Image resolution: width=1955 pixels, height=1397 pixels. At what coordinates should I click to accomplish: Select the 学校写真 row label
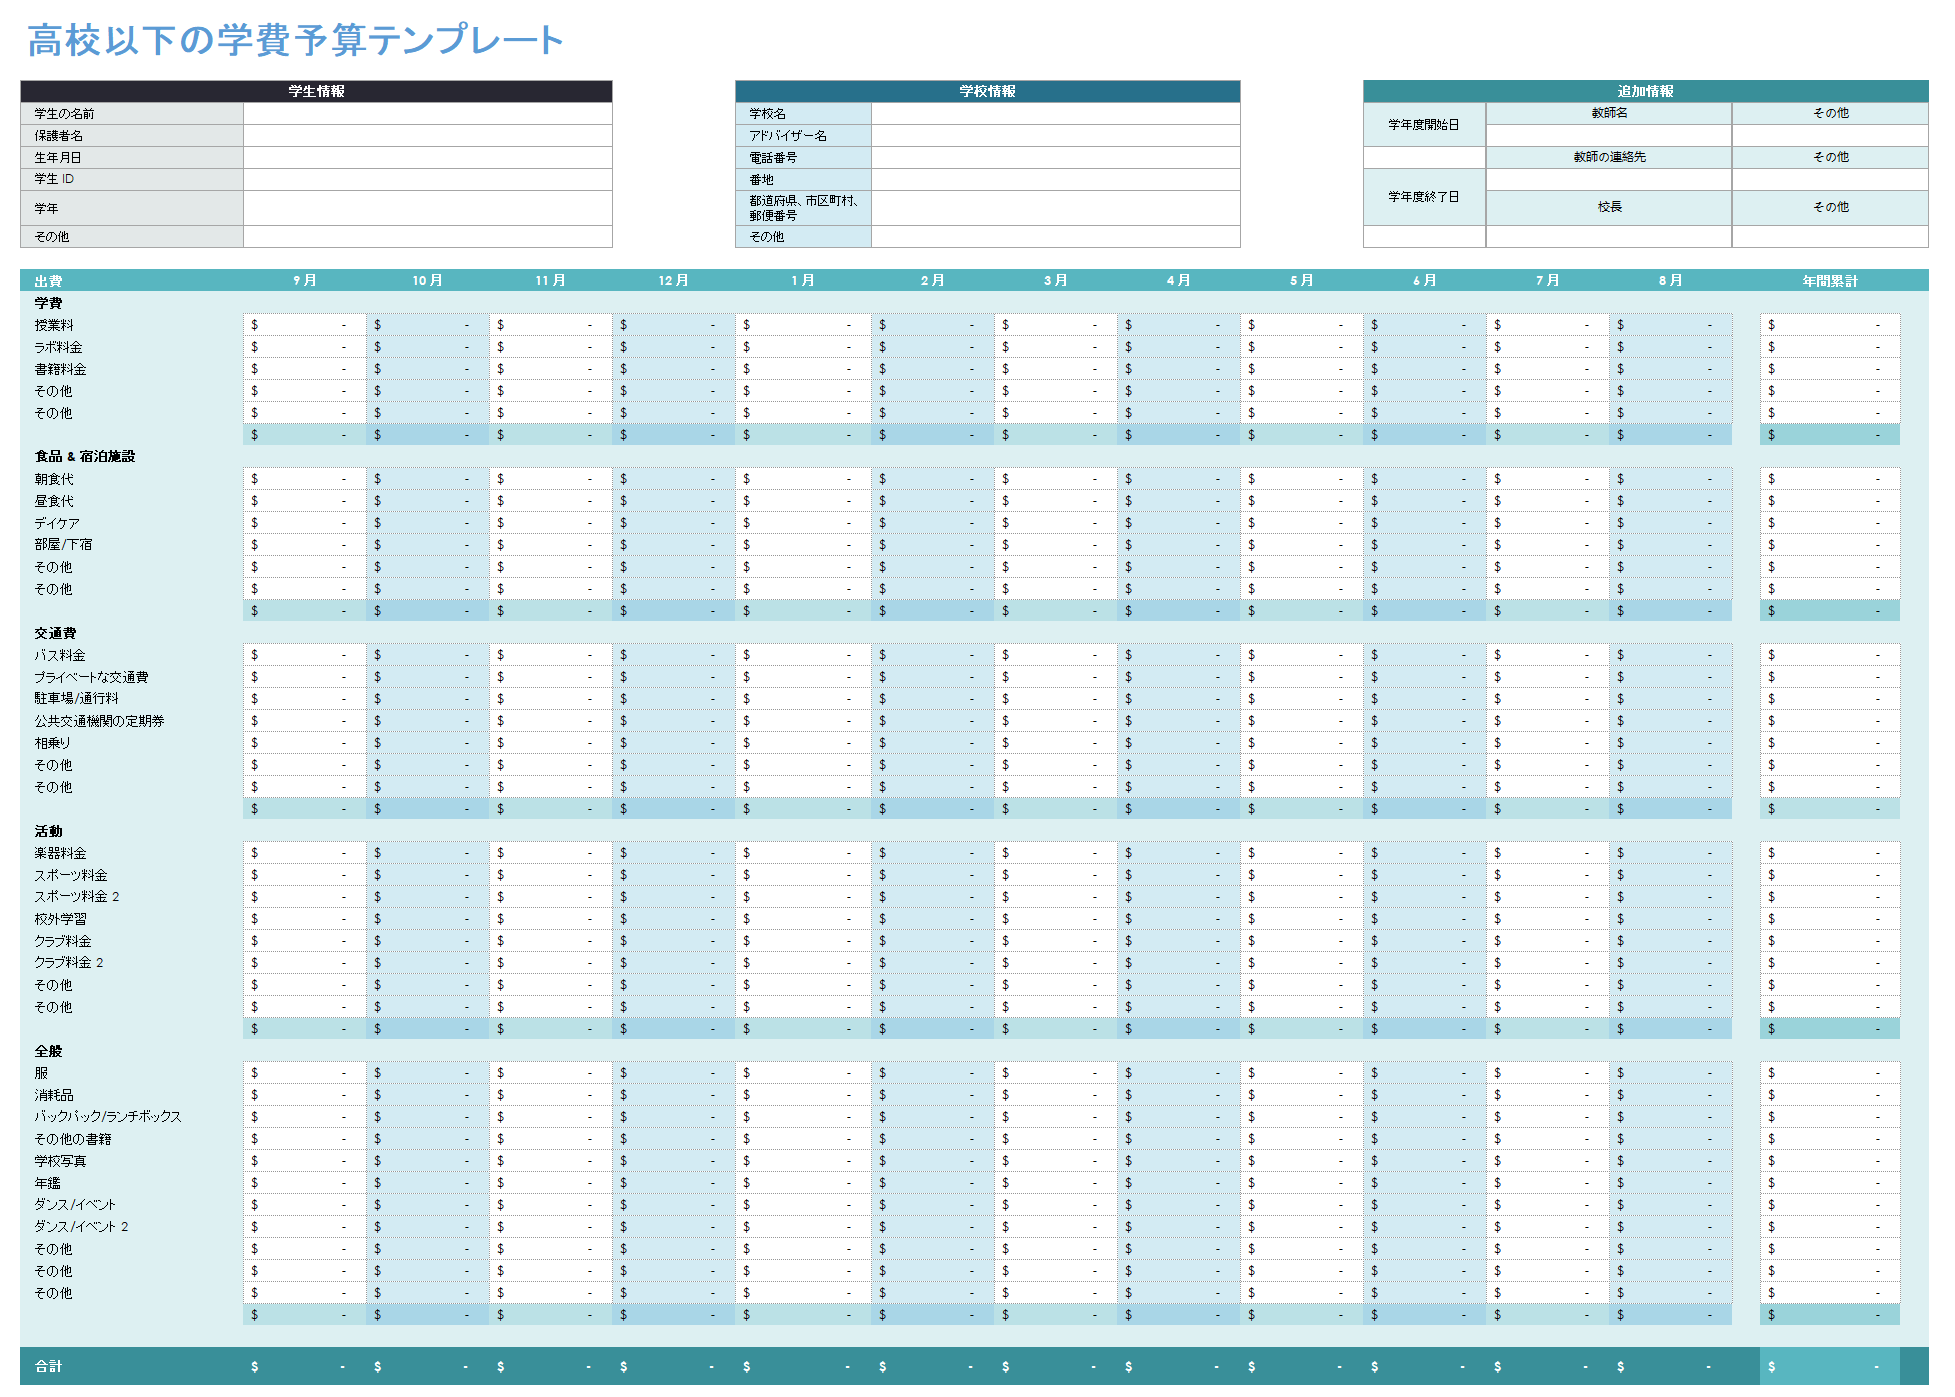pyautogui.click(x=60, y=1161)
